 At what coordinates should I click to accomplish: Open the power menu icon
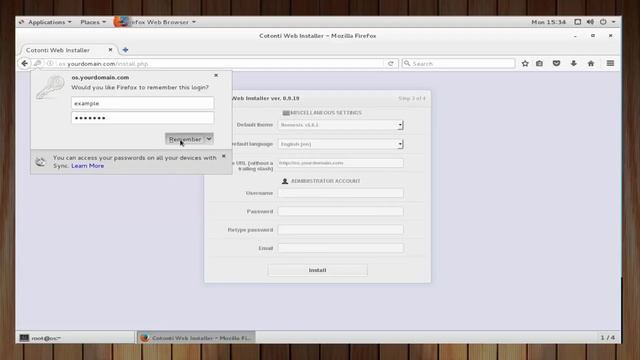coord(603,22)
